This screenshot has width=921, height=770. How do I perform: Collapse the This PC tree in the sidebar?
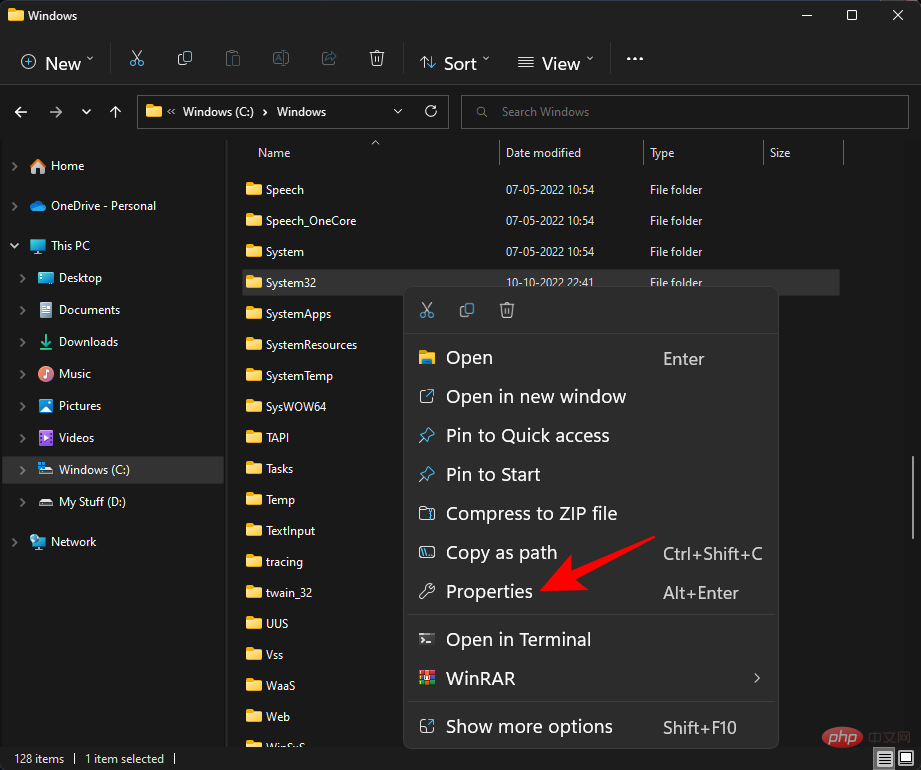pos(14,245)
